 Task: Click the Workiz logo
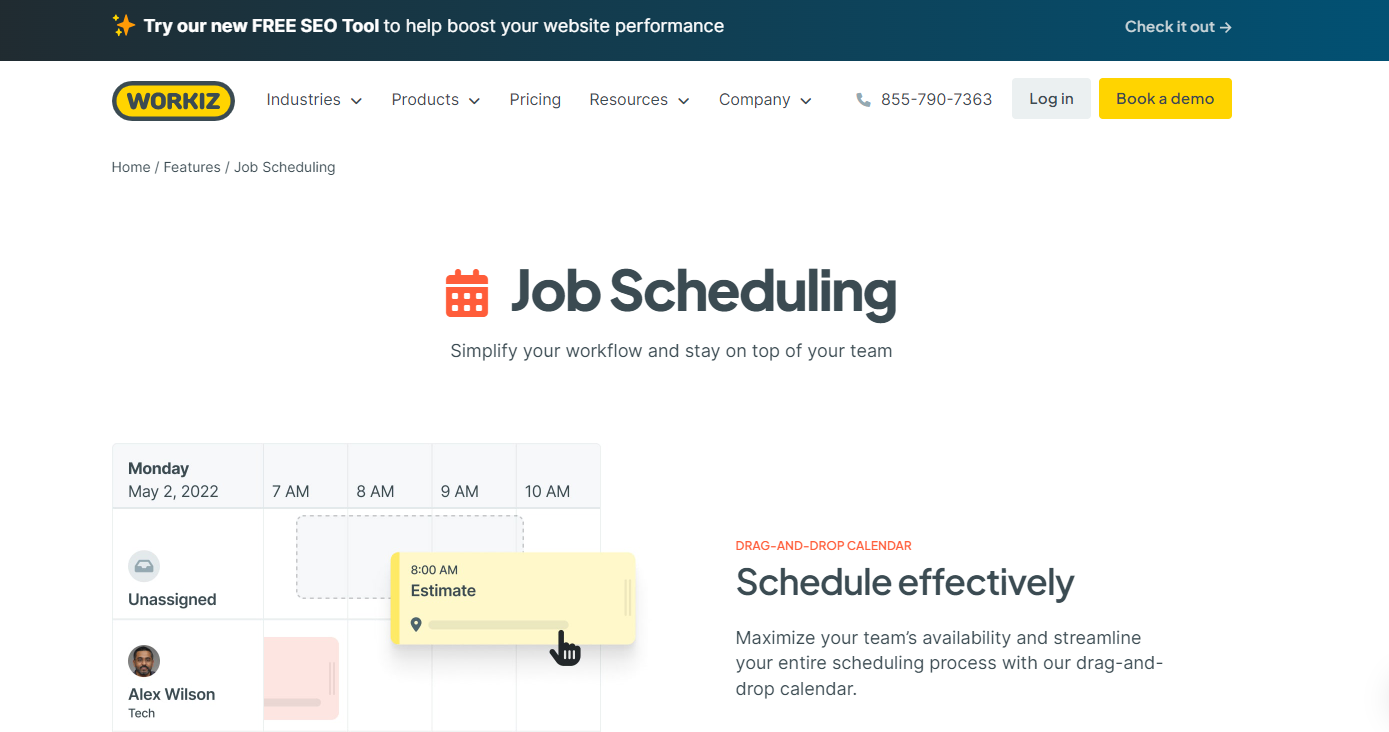(173, 100)
